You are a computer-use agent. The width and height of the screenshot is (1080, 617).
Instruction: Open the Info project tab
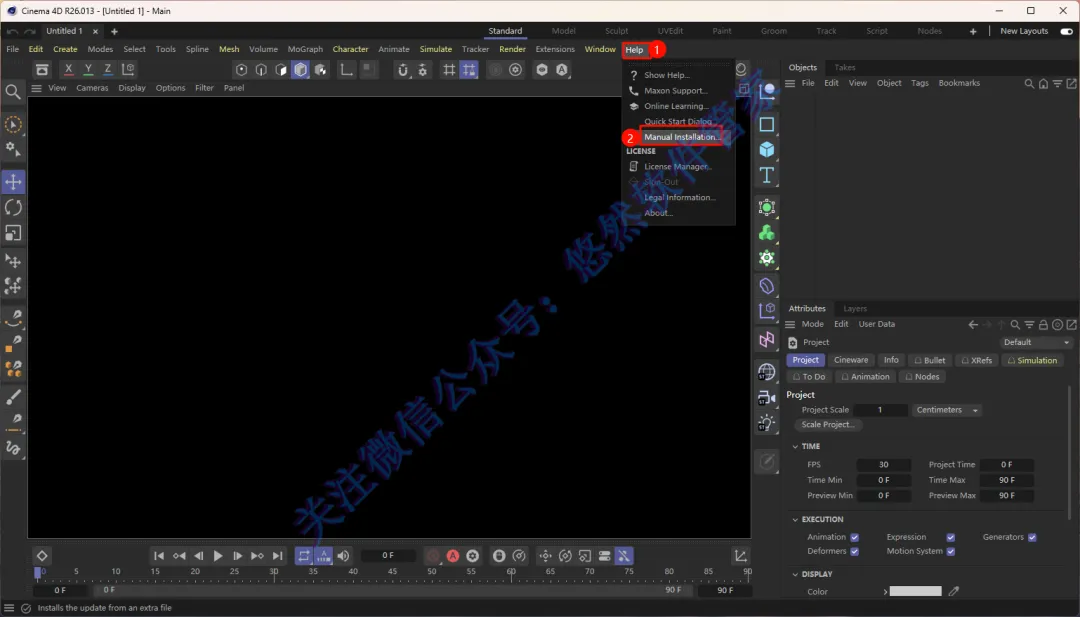coord(891,360)
